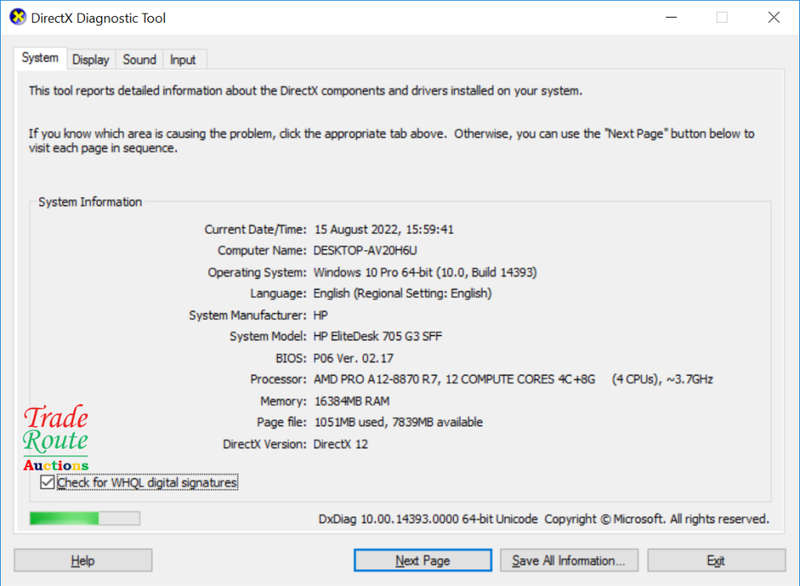Exit the diagnostic tool

[716, 560]
